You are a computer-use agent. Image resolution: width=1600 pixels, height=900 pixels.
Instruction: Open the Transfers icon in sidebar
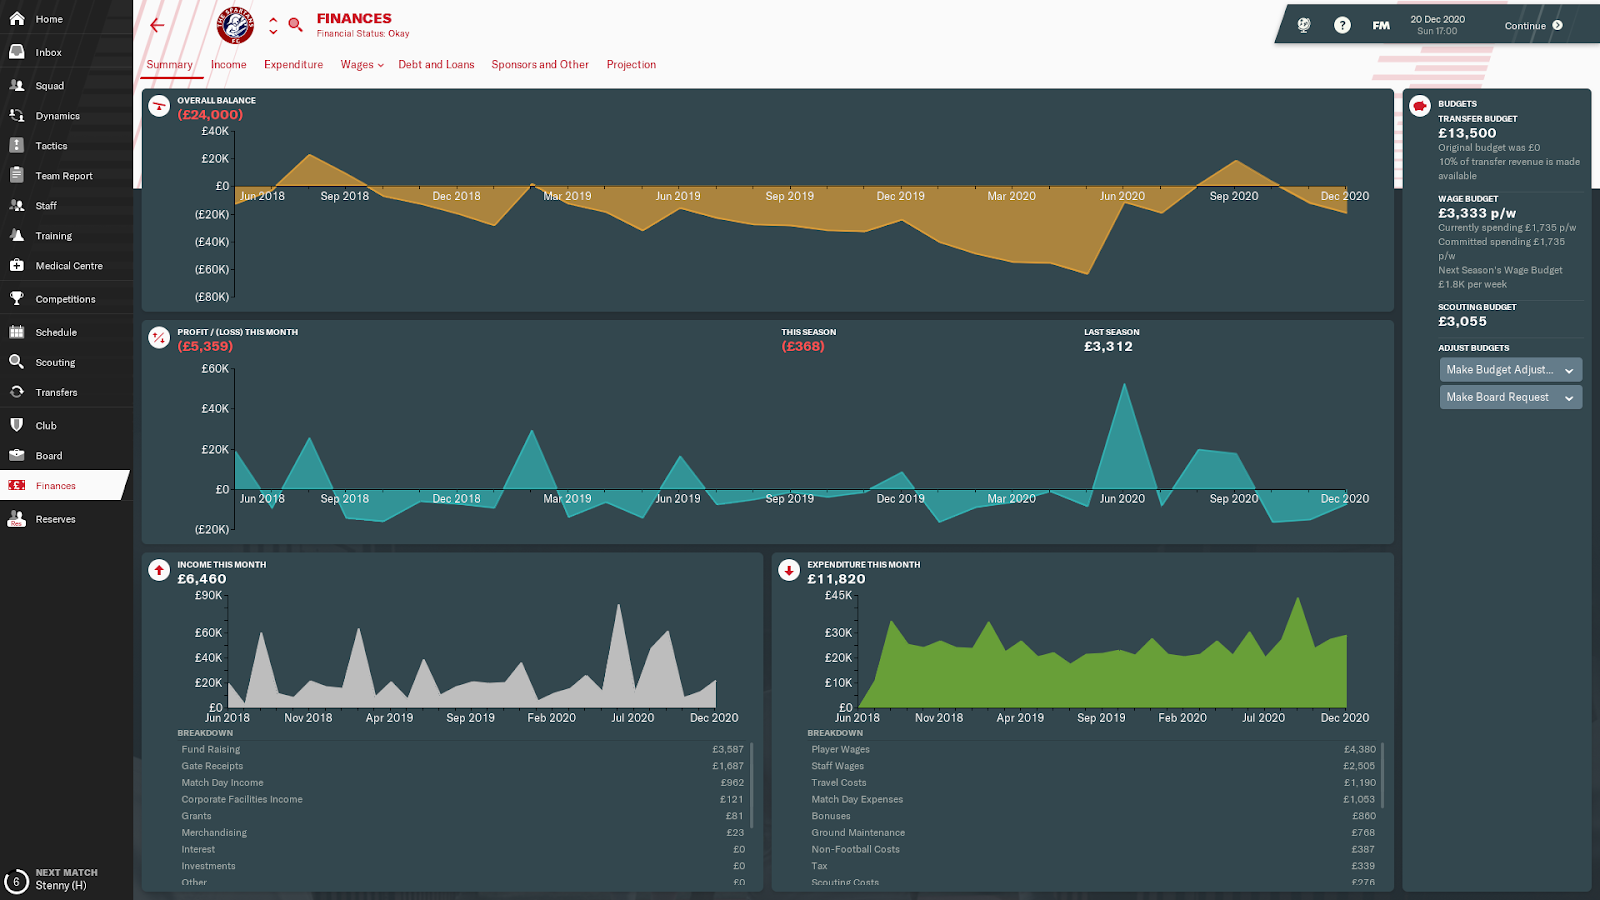17,392
